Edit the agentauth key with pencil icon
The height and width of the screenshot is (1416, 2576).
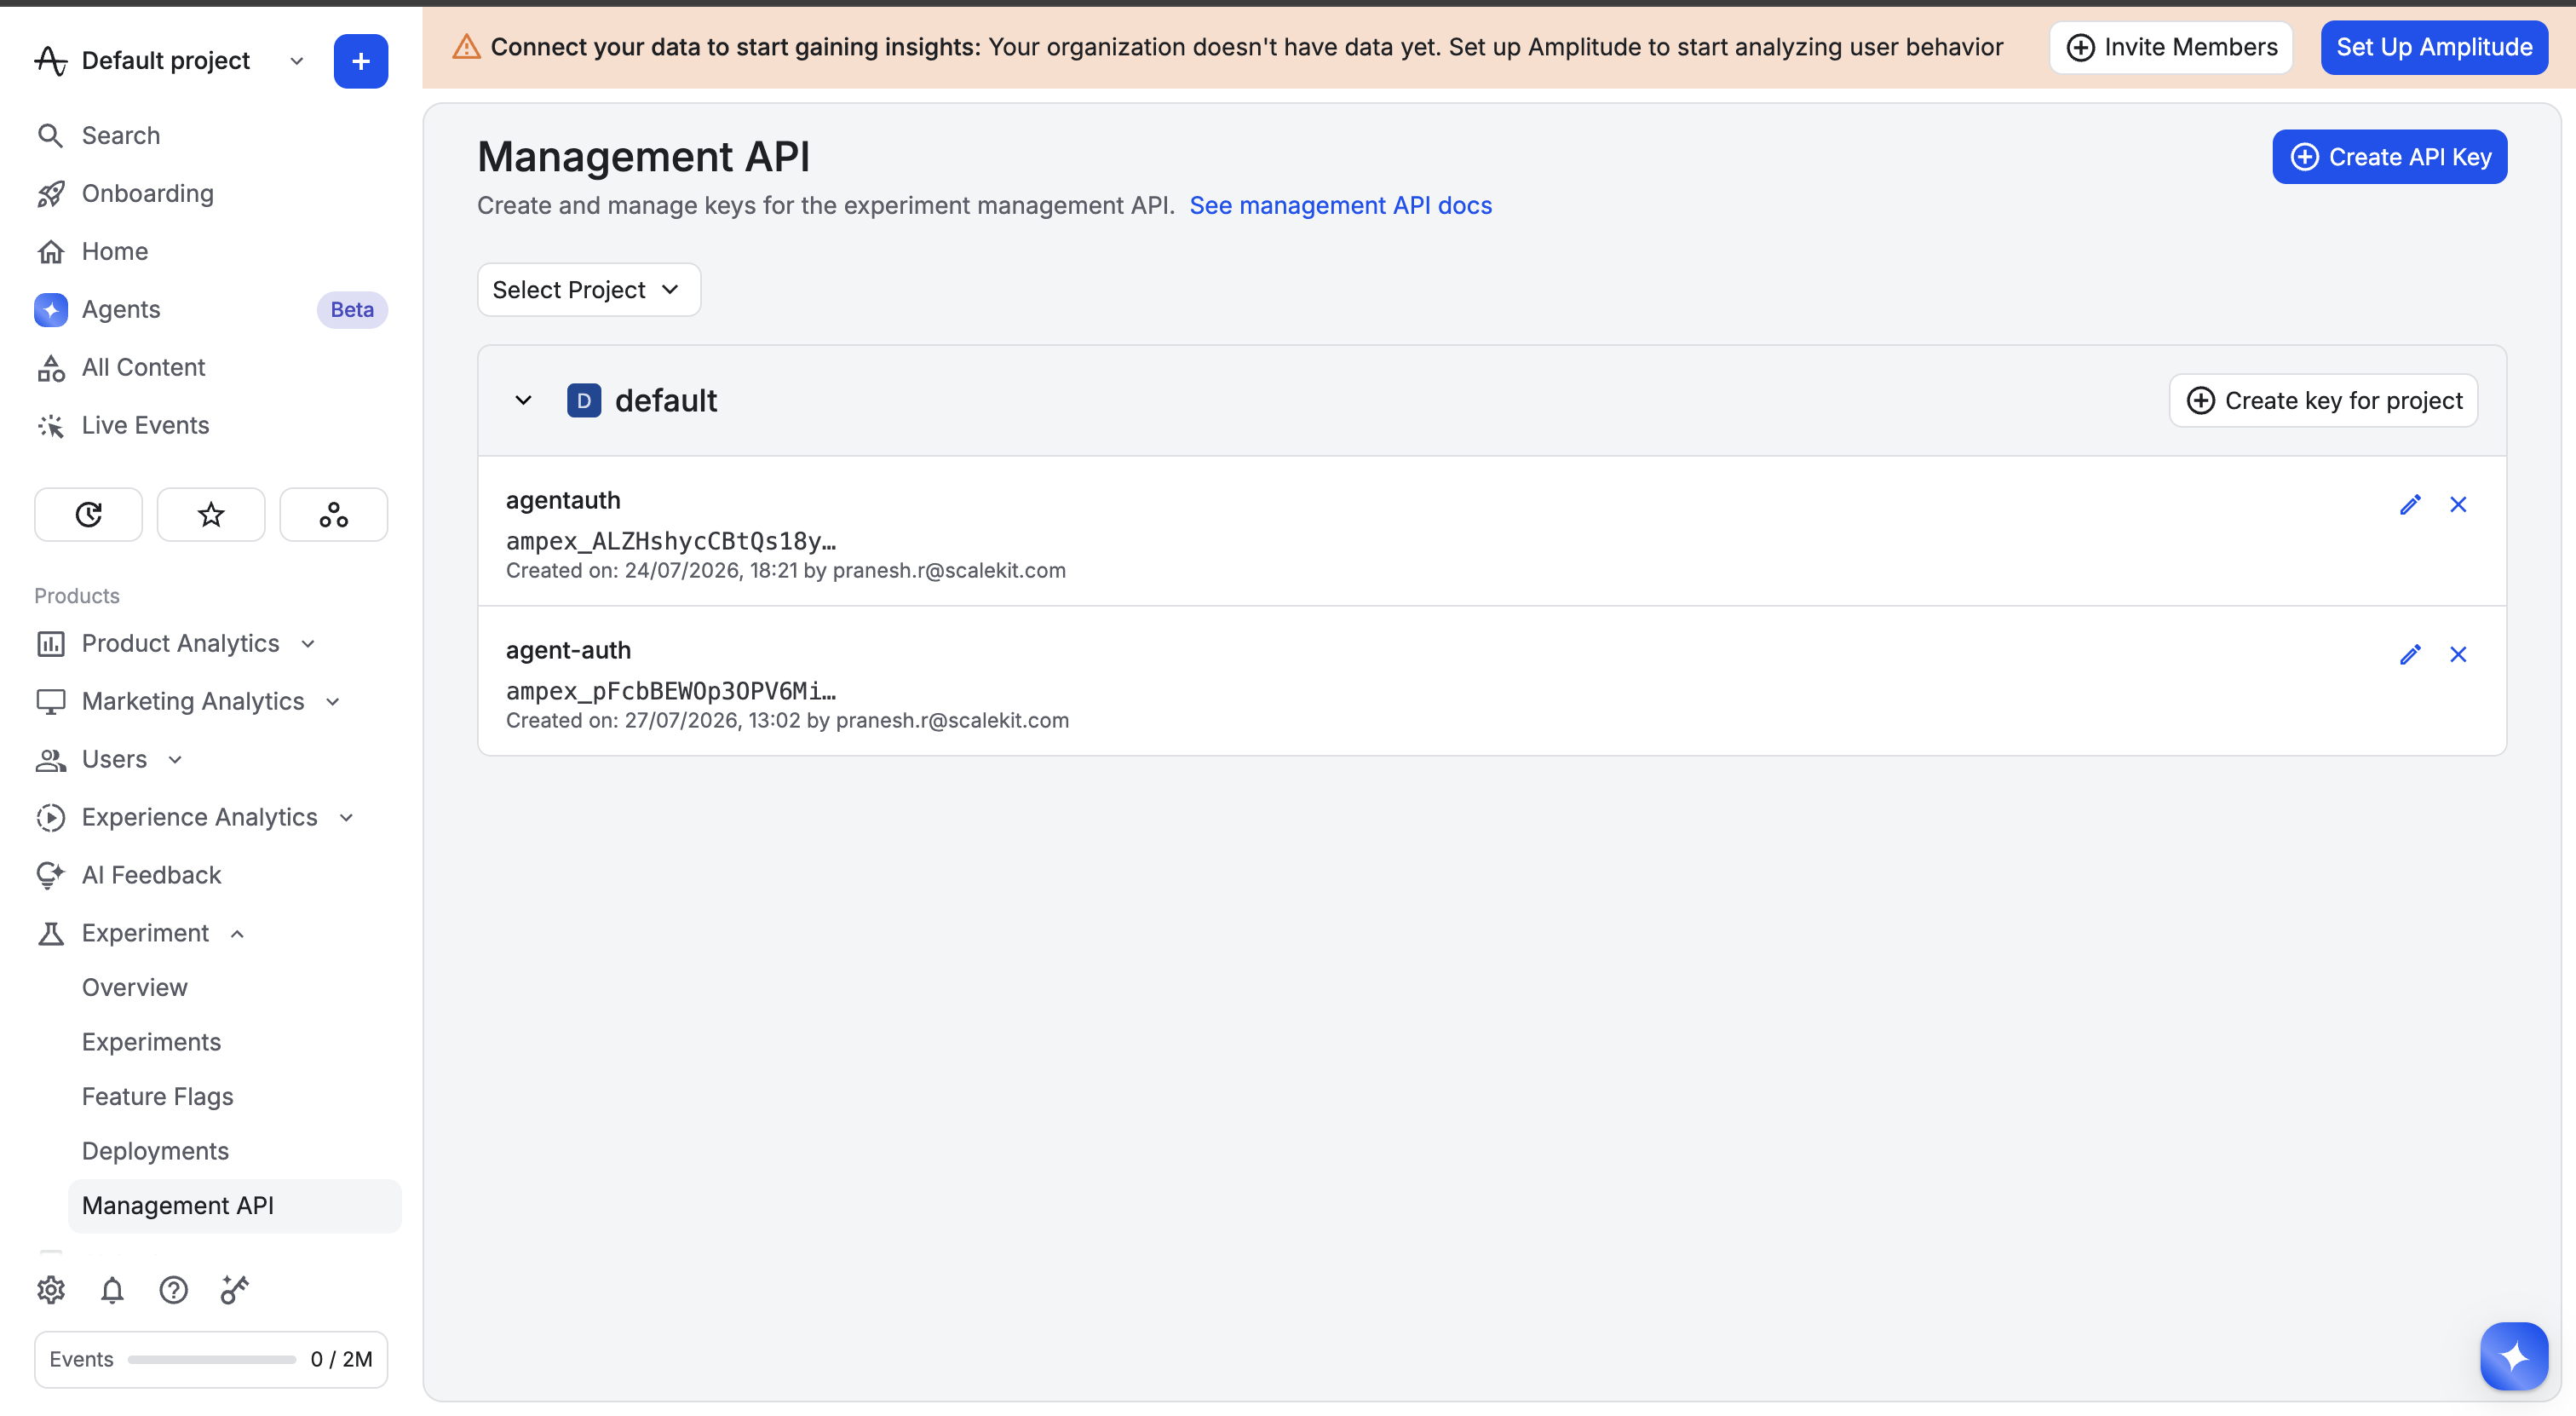click(x=2410, y=505)
